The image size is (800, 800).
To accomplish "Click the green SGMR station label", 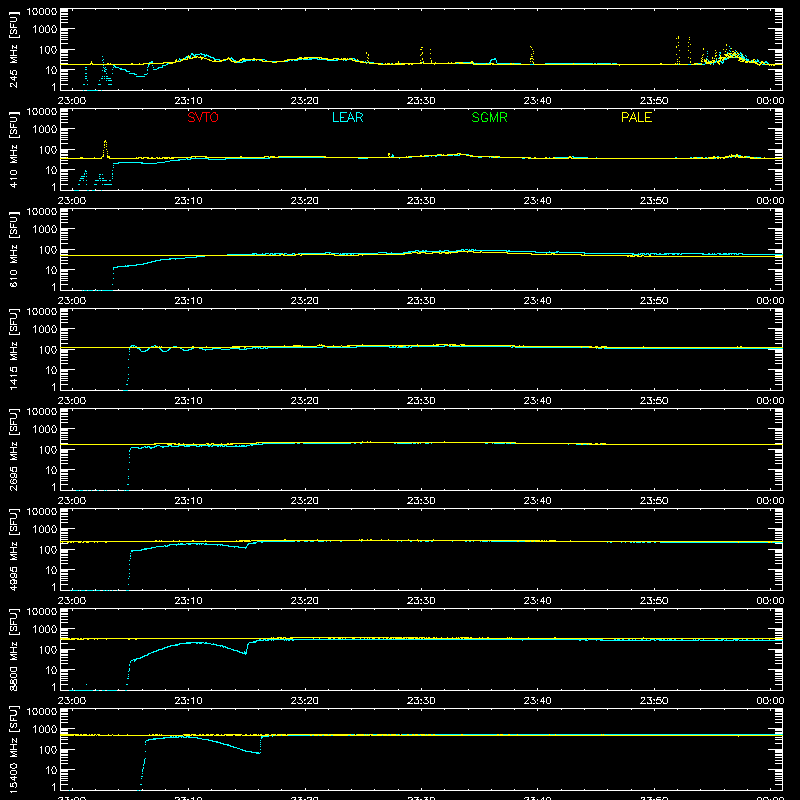I will 489,117.
